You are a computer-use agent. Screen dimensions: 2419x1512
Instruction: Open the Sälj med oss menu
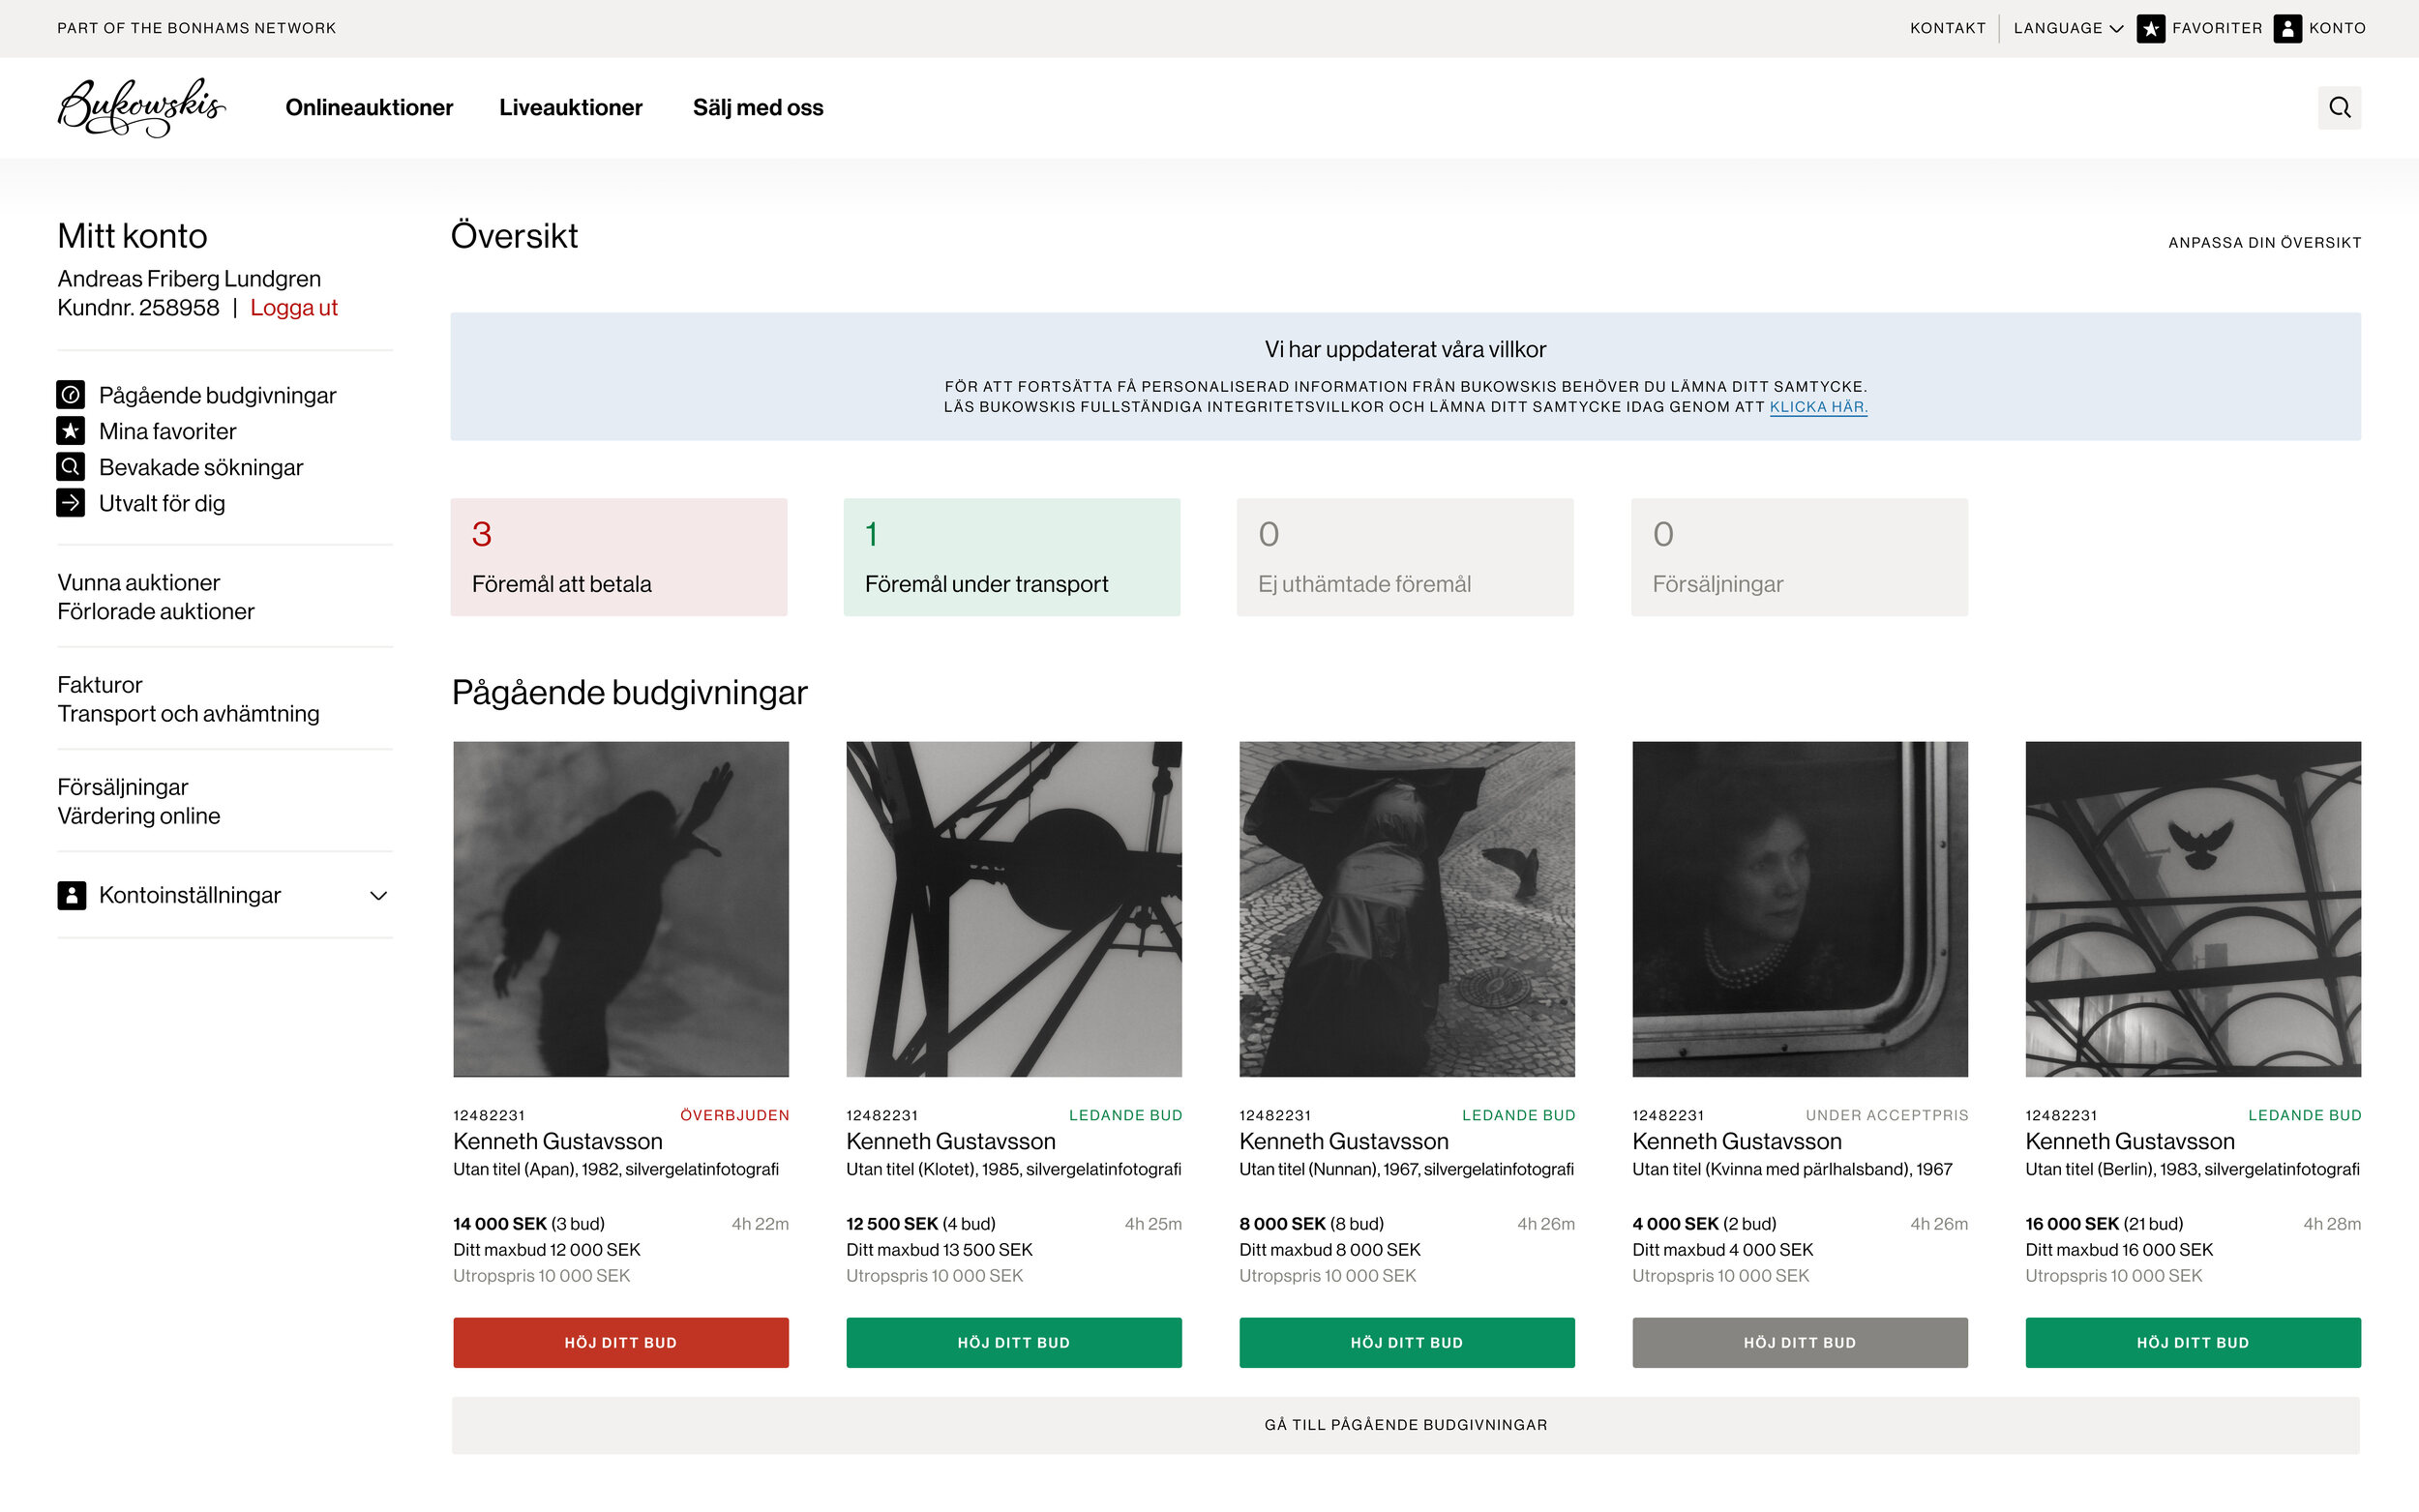758,107
